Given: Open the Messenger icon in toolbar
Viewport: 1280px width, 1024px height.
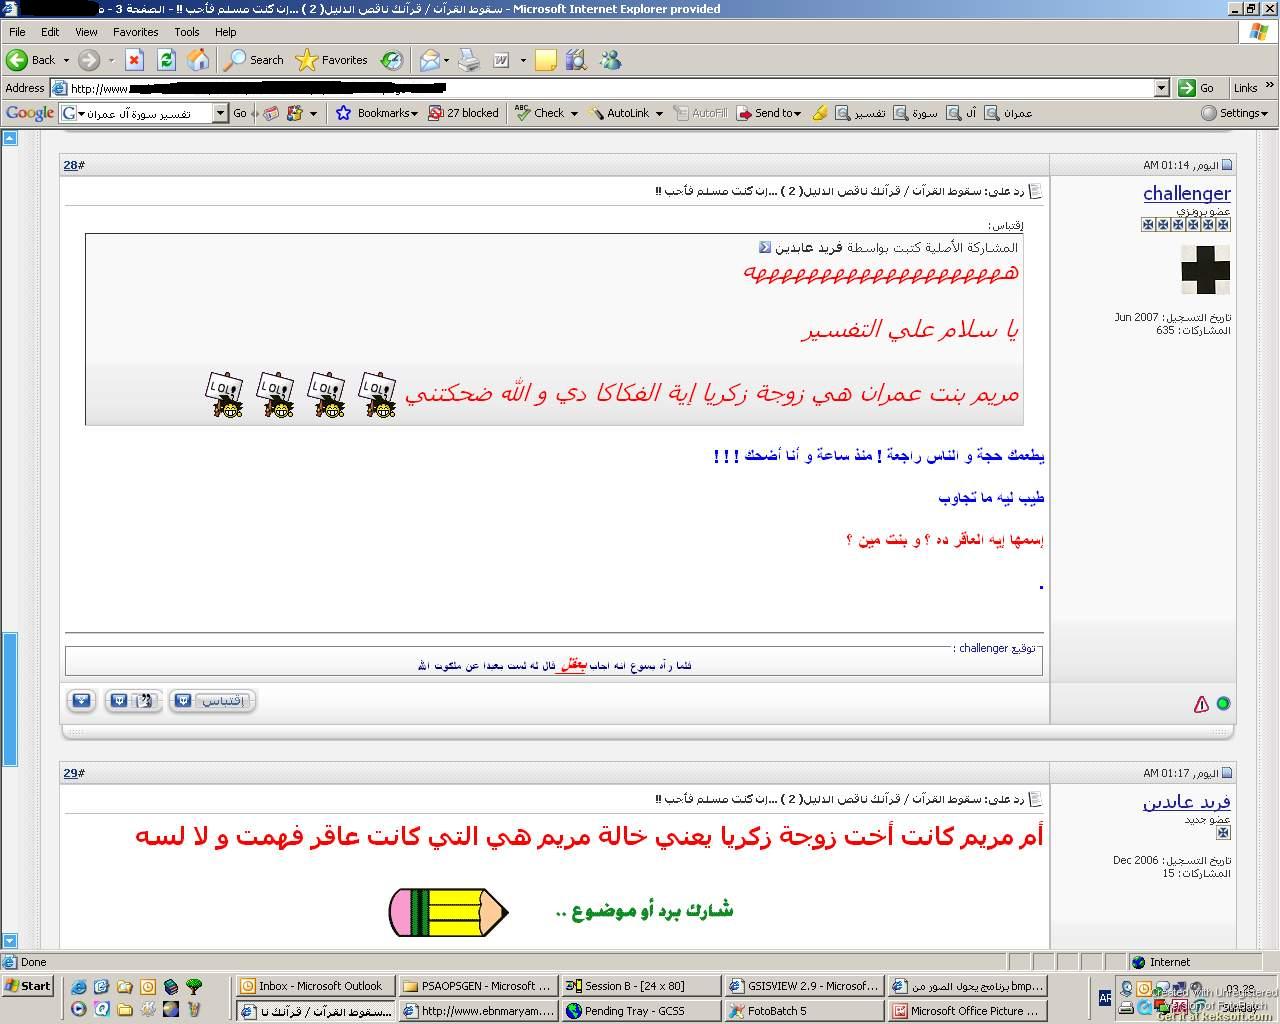Looking at the screenshot, I should (x=610, y=60).
